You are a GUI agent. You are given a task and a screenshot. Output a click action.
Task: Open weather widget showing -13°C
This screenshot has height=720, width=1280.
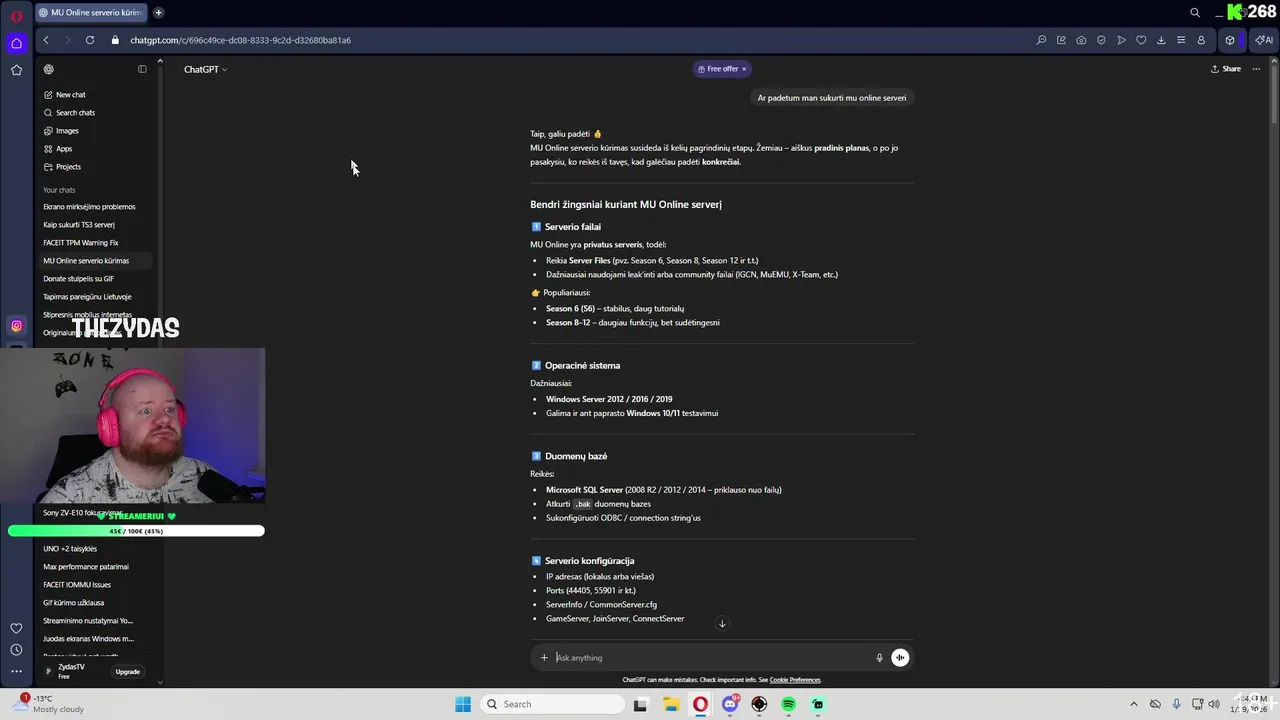click(x=50, y=704)
